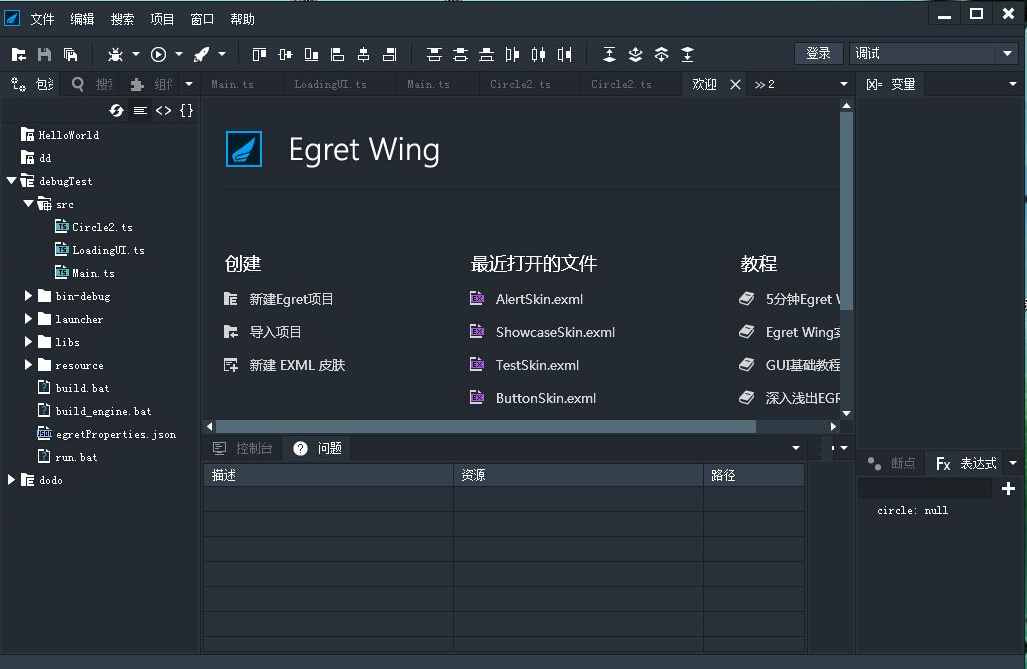Close the 欢迎 welcome tab
The height and width of the screenshot is (669, 1027).
point(736,85)
